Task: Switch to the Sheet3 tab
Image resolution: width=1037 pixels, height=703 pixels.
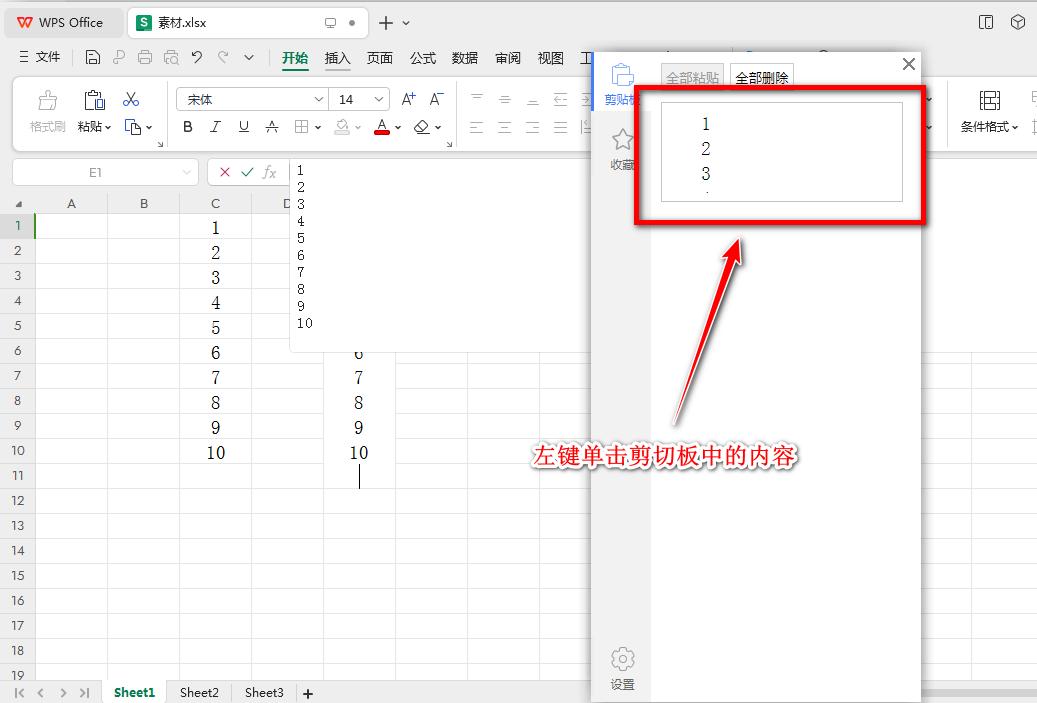Action: 264,692
